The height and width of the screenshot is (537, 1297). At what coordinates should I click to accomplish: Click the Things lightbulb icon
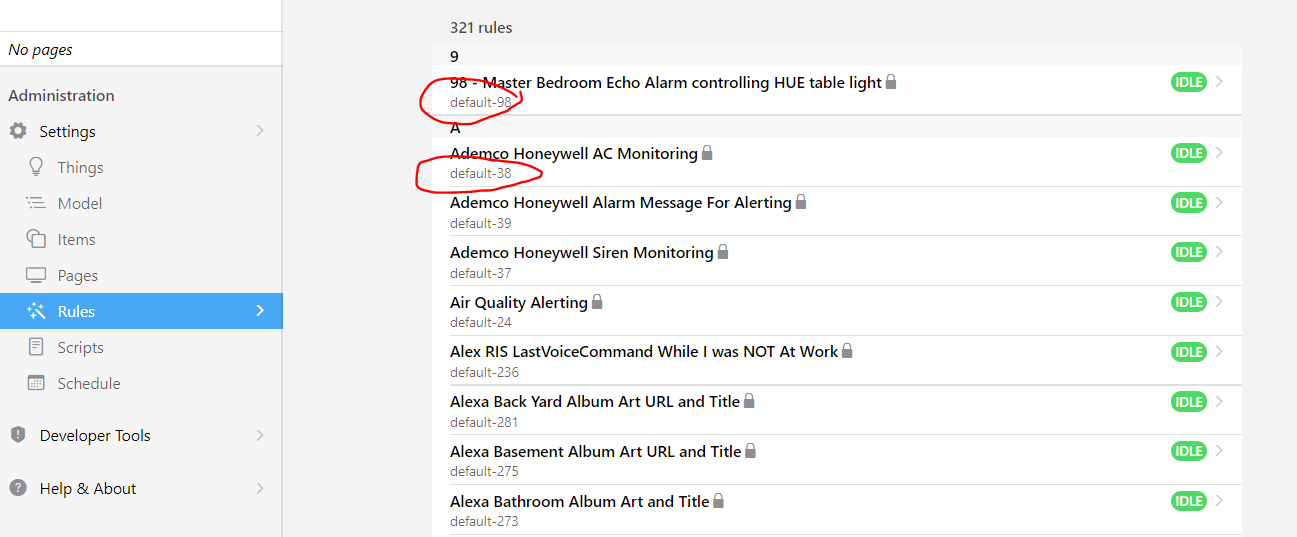pos(36,167)
